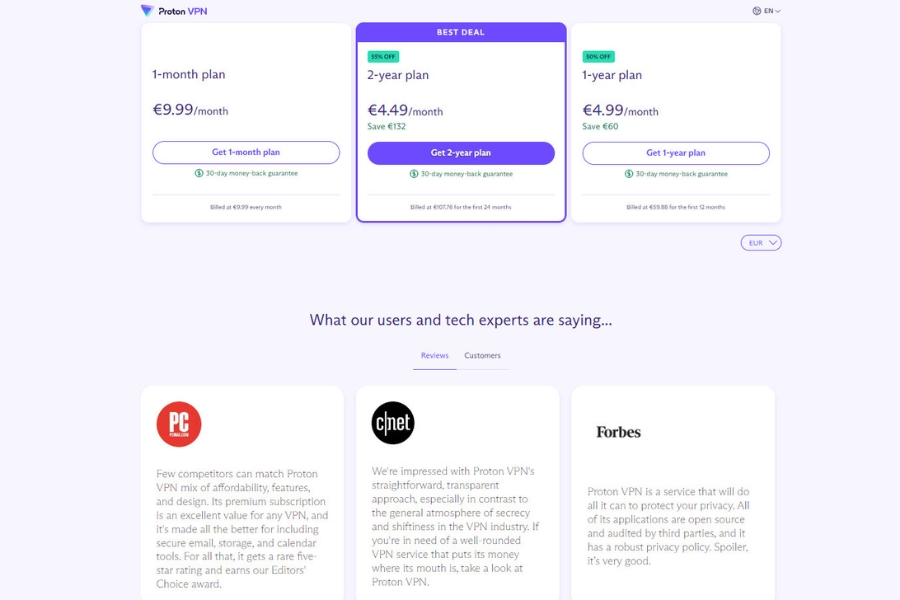The image size is (900, 600).
Task: Click the PCMag review text card
Action: coord(242,493)
